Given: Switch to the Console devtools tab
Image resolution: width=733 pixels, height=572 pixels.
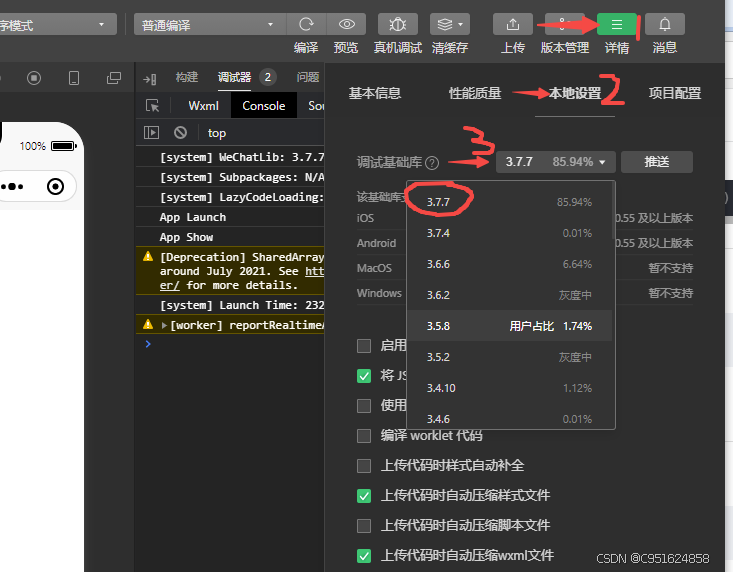Looking at the screenshot, I should click(x=264, y=106).
